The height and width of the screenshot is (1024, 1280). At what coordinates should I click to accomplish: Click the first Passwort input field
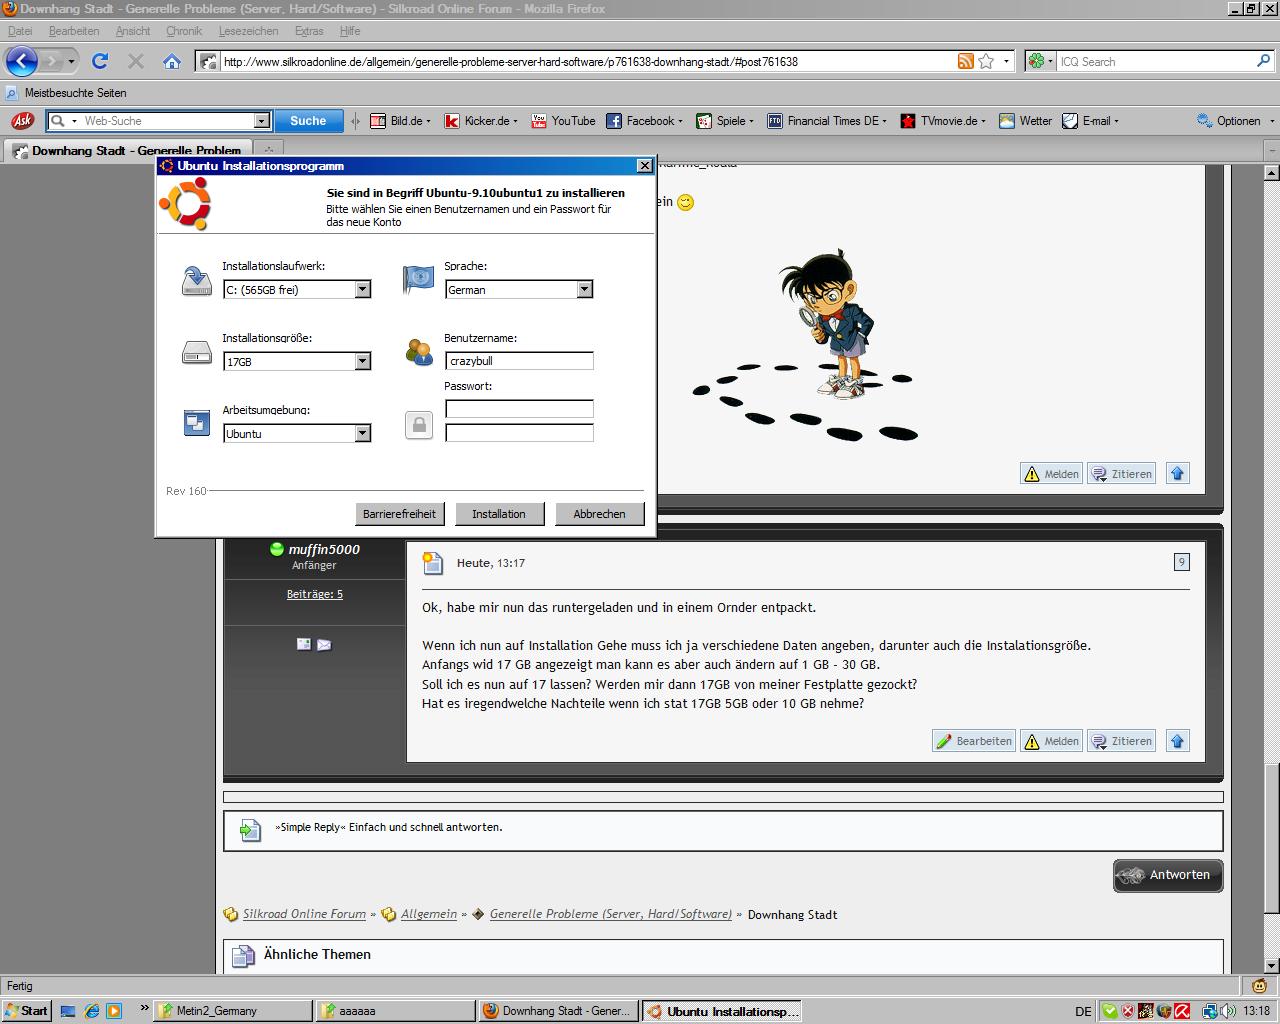519,409
